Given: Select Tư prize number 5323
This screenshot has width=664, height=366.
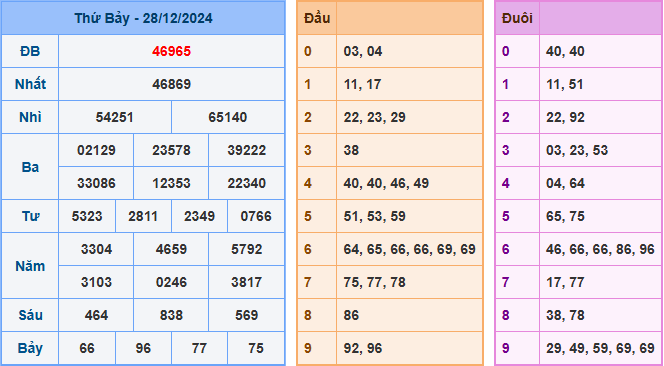Looking at the screenshot, I should click(87, 216).
